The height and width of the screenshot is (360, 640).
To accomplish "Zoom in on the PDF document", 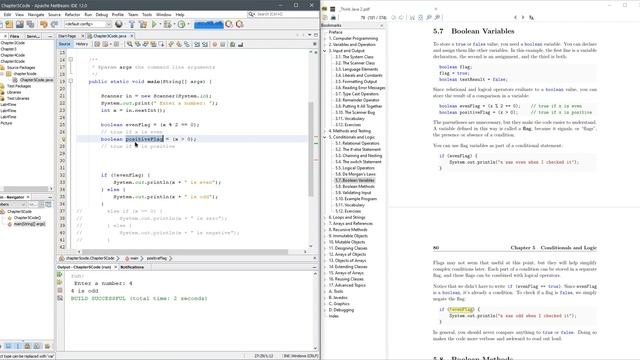I will [x=437, y=18].
